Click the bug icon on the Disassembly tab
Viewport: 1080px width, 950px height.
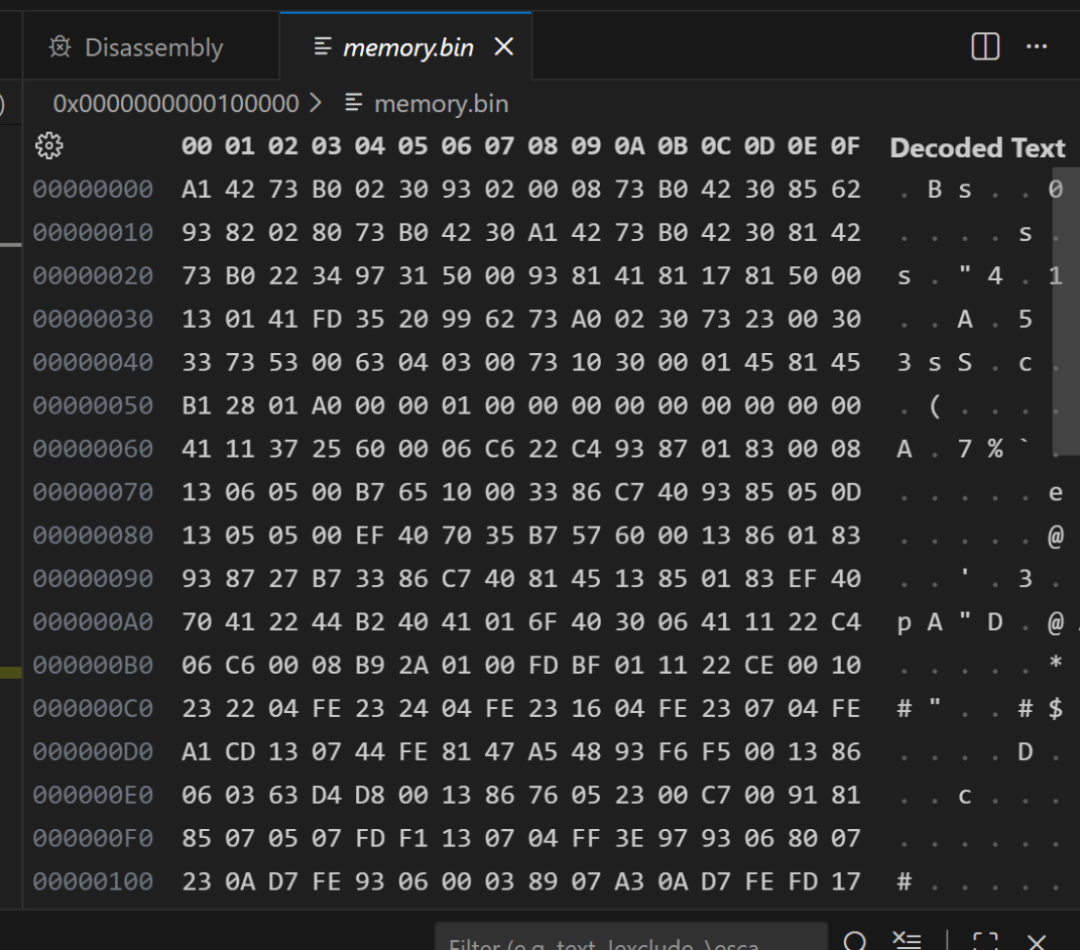pyautogui.click(x=60, y=47)
